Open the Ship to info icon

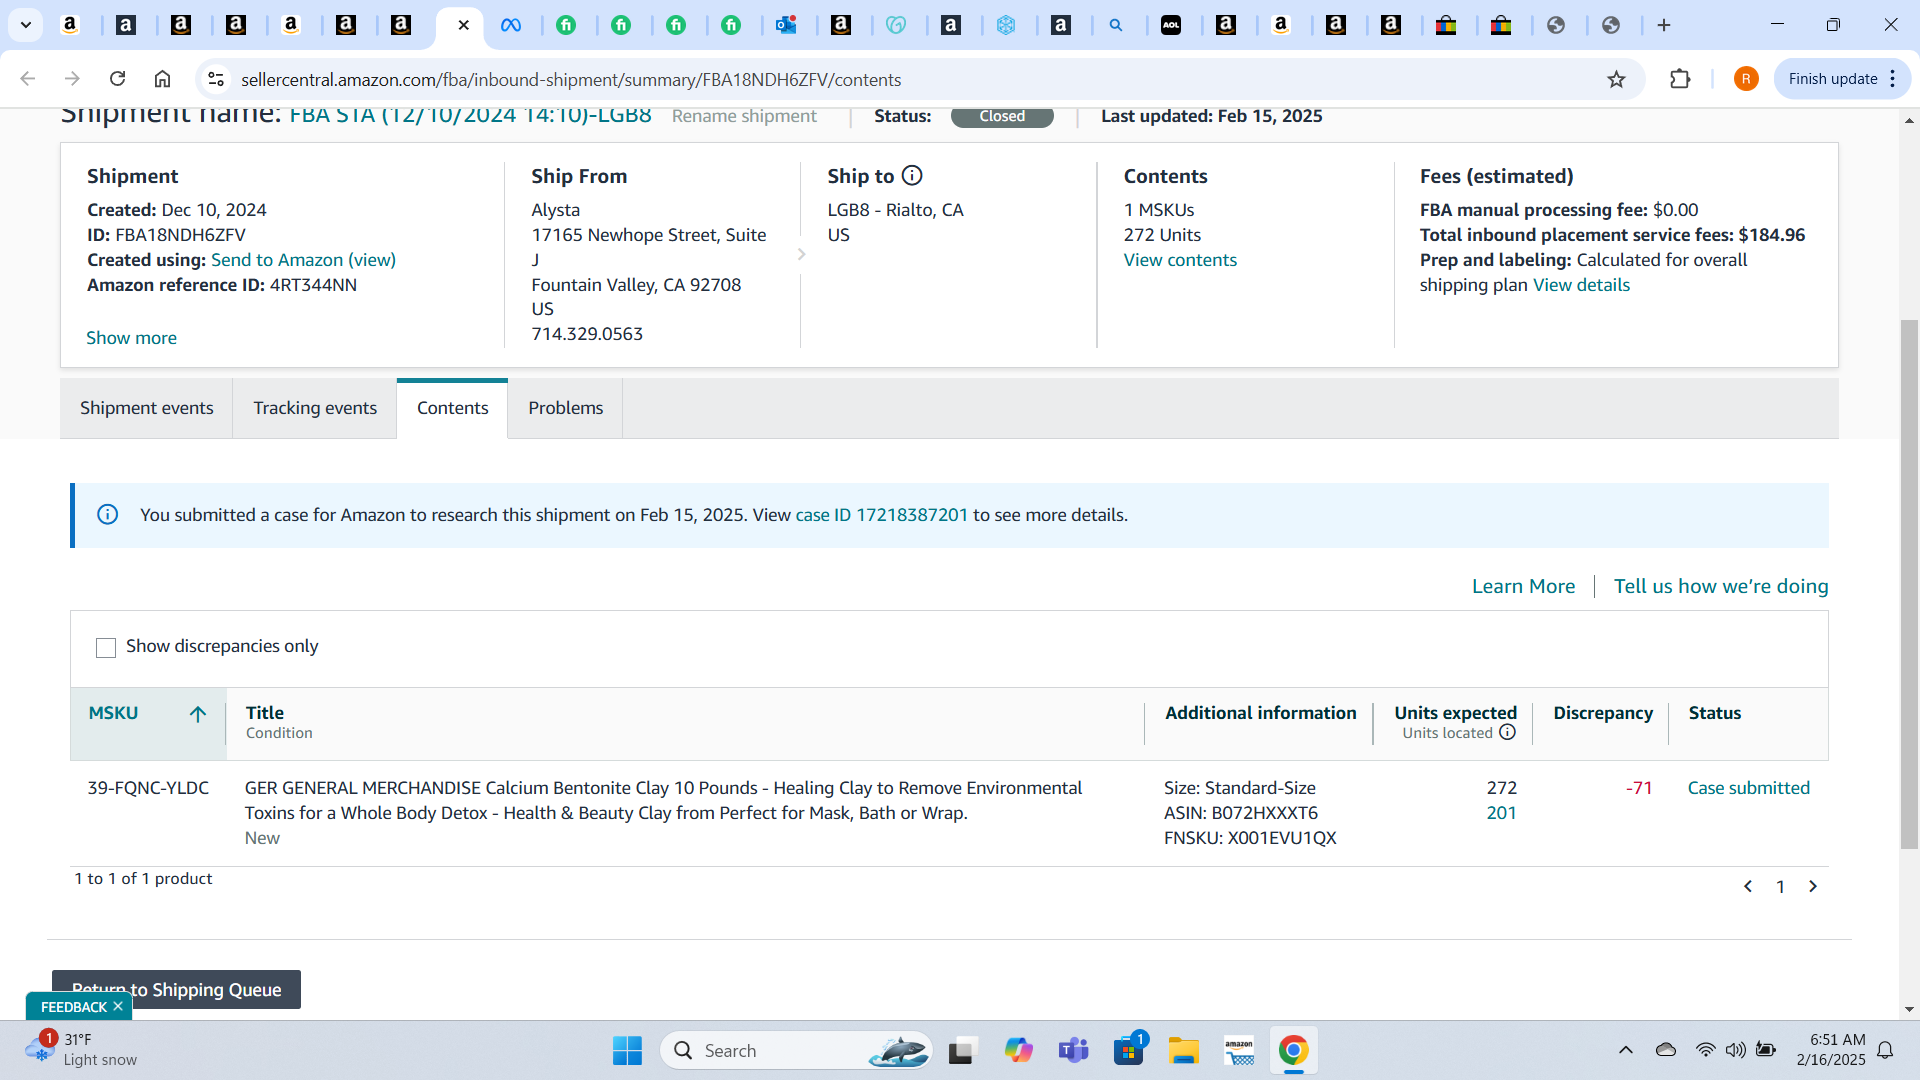click(912, 176)
